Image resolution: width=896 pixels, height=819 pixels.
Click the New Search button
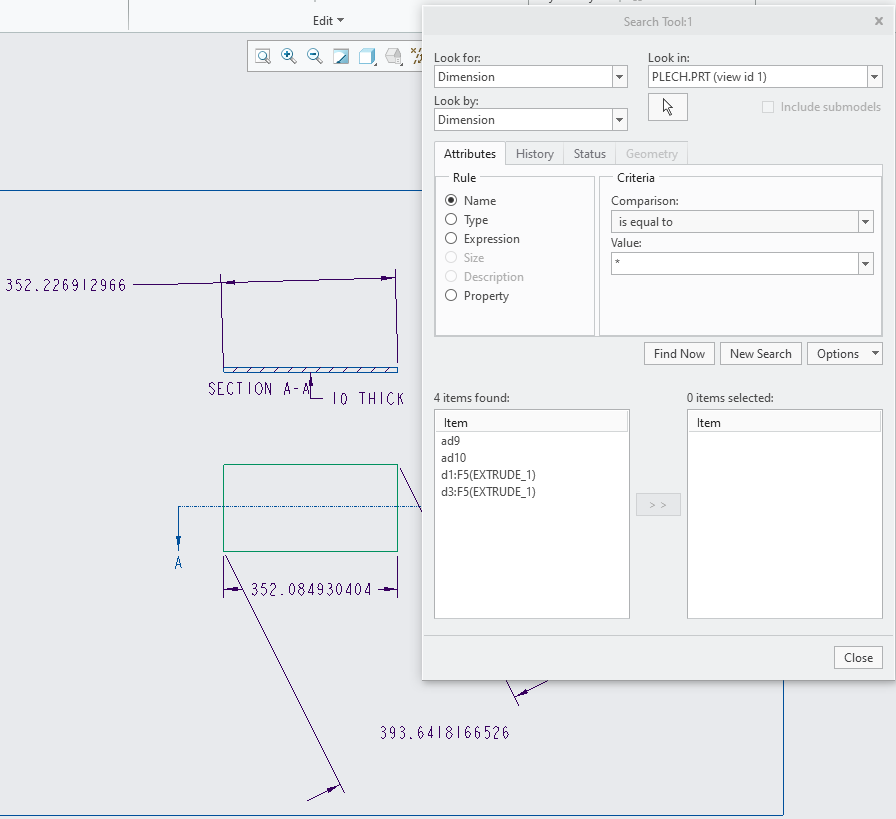tap(760, 354)
